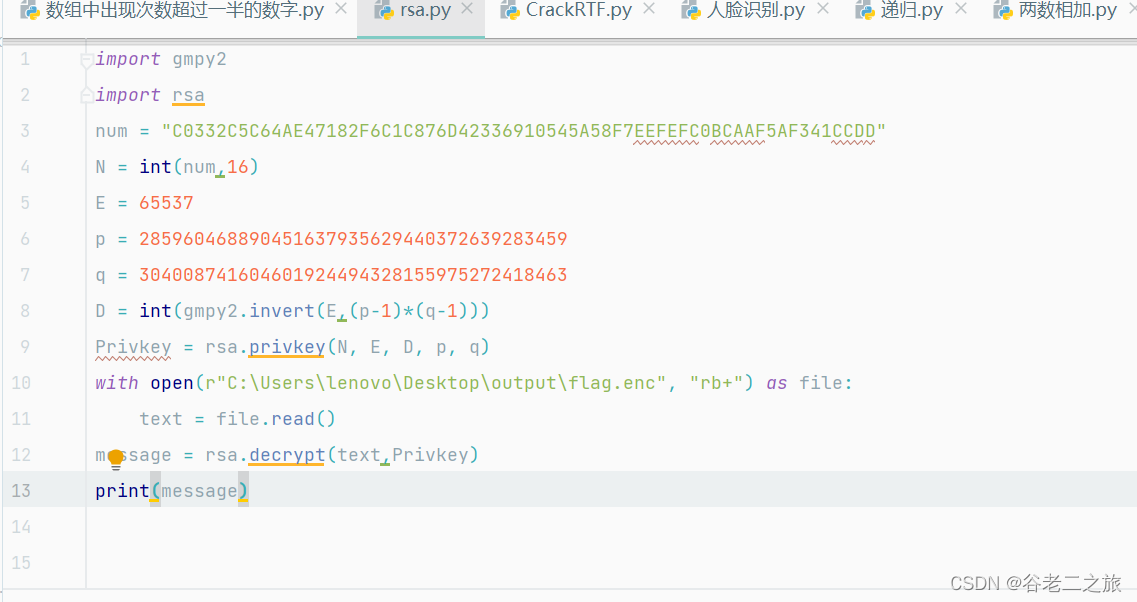1137x602 pixels.
Task: Collapse the code fold marker on line 2
Action: (x=86, y=93)
